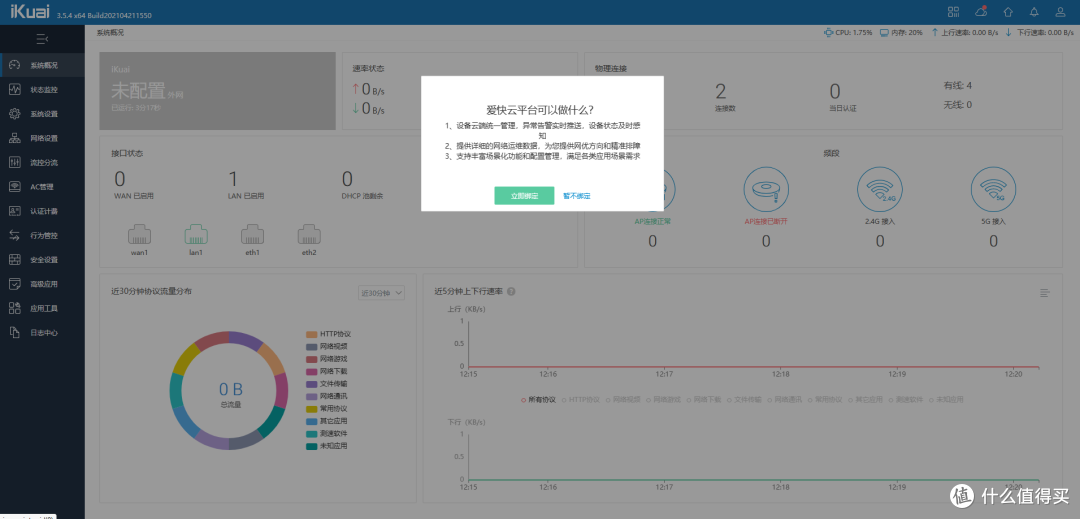Open 日志中心 in the sidebar
Screen dimensions: 1080x519
coord(43,332)
